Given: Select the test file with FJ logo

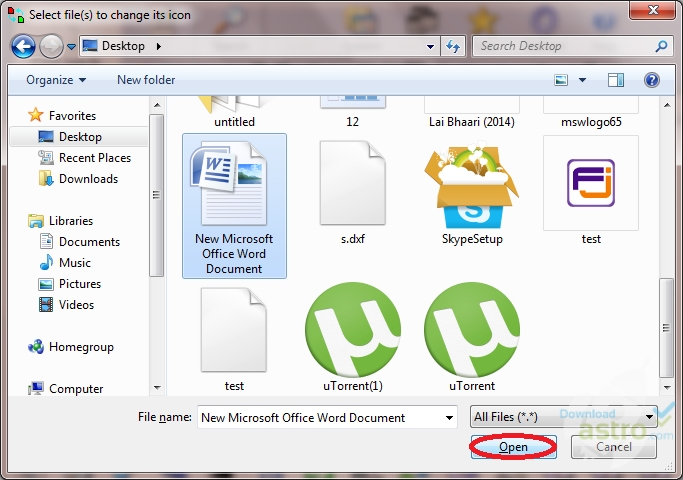Looking at the screenshot, I should point(591,191).
